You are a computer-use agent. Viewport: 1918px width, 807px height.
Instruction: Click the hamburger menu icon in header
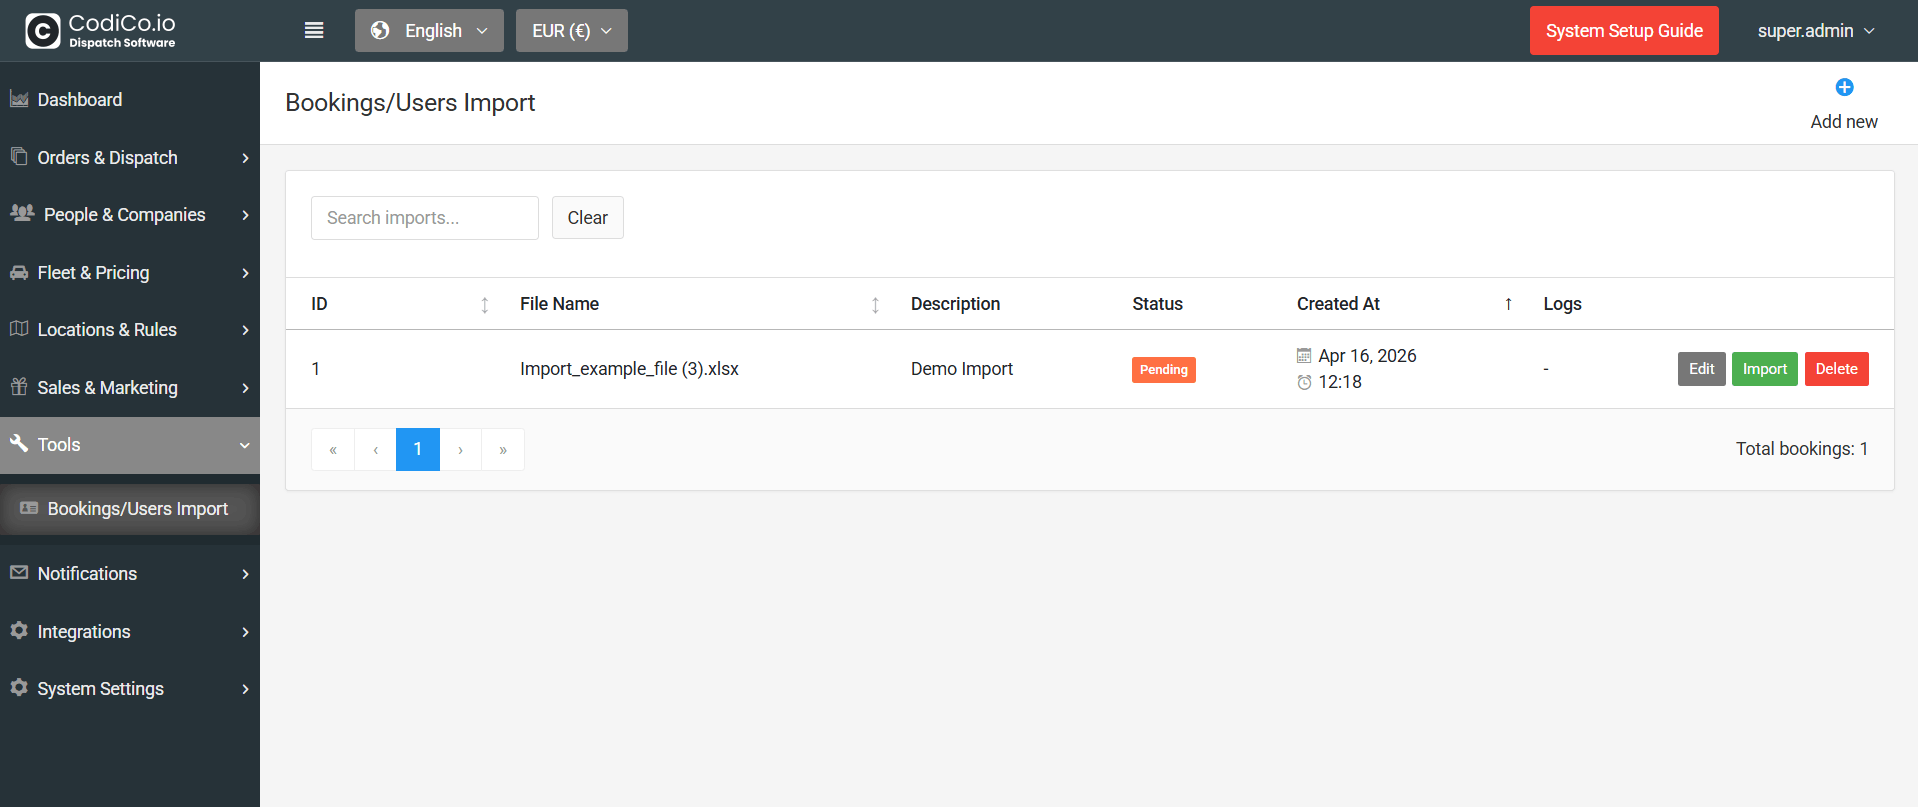click(x=314, y=30)
